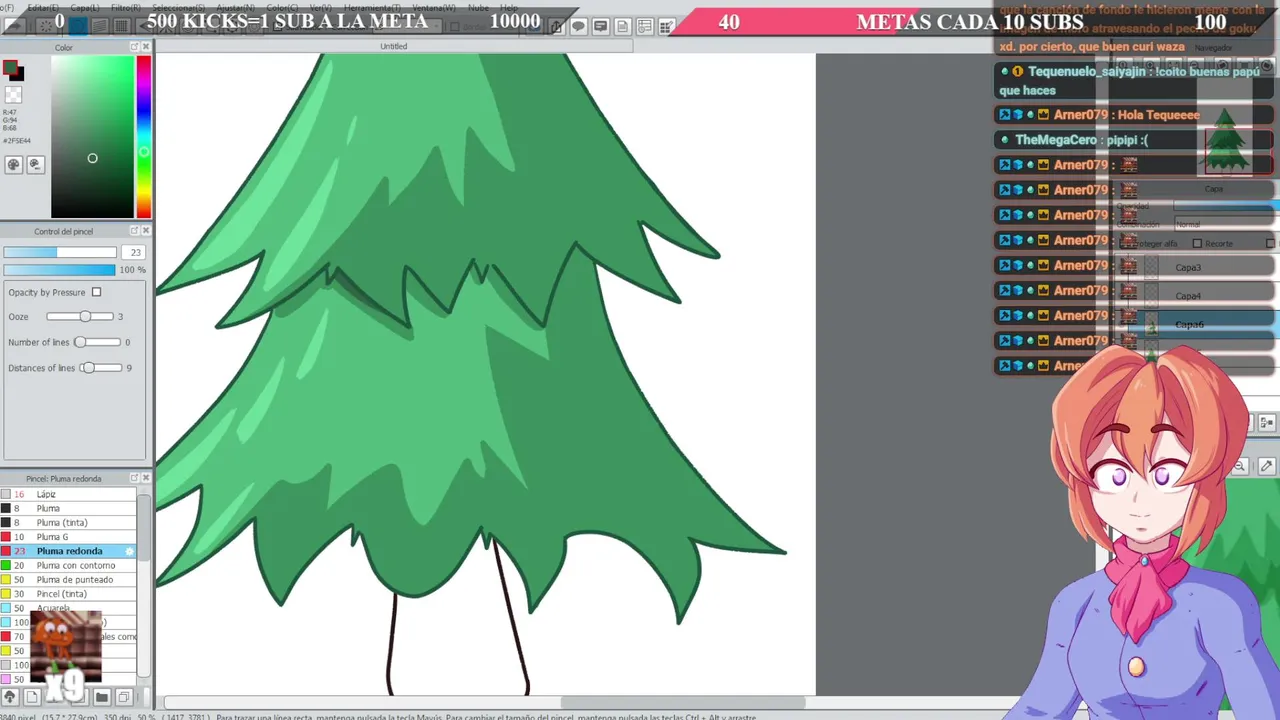This screenshot has width=1280, height=720.
Task: Click the dotted-circle snap icon in the toolbar
Action: pyautogui.click(x=45, y=26)
